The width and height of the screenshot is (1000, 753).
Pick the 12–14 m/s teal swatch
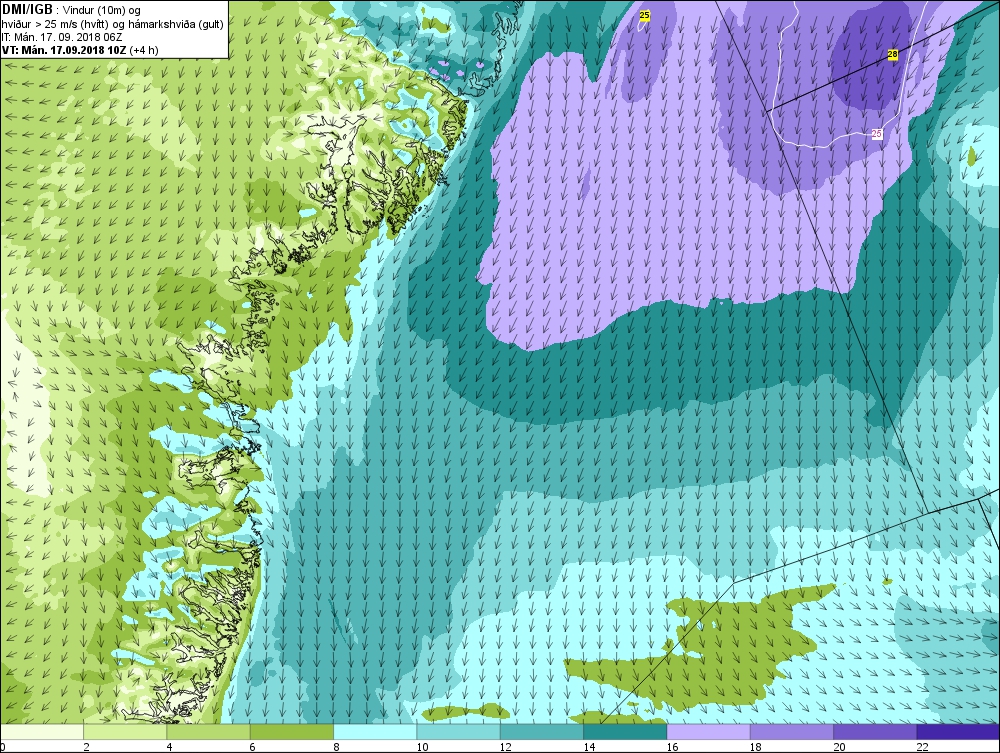541,732
